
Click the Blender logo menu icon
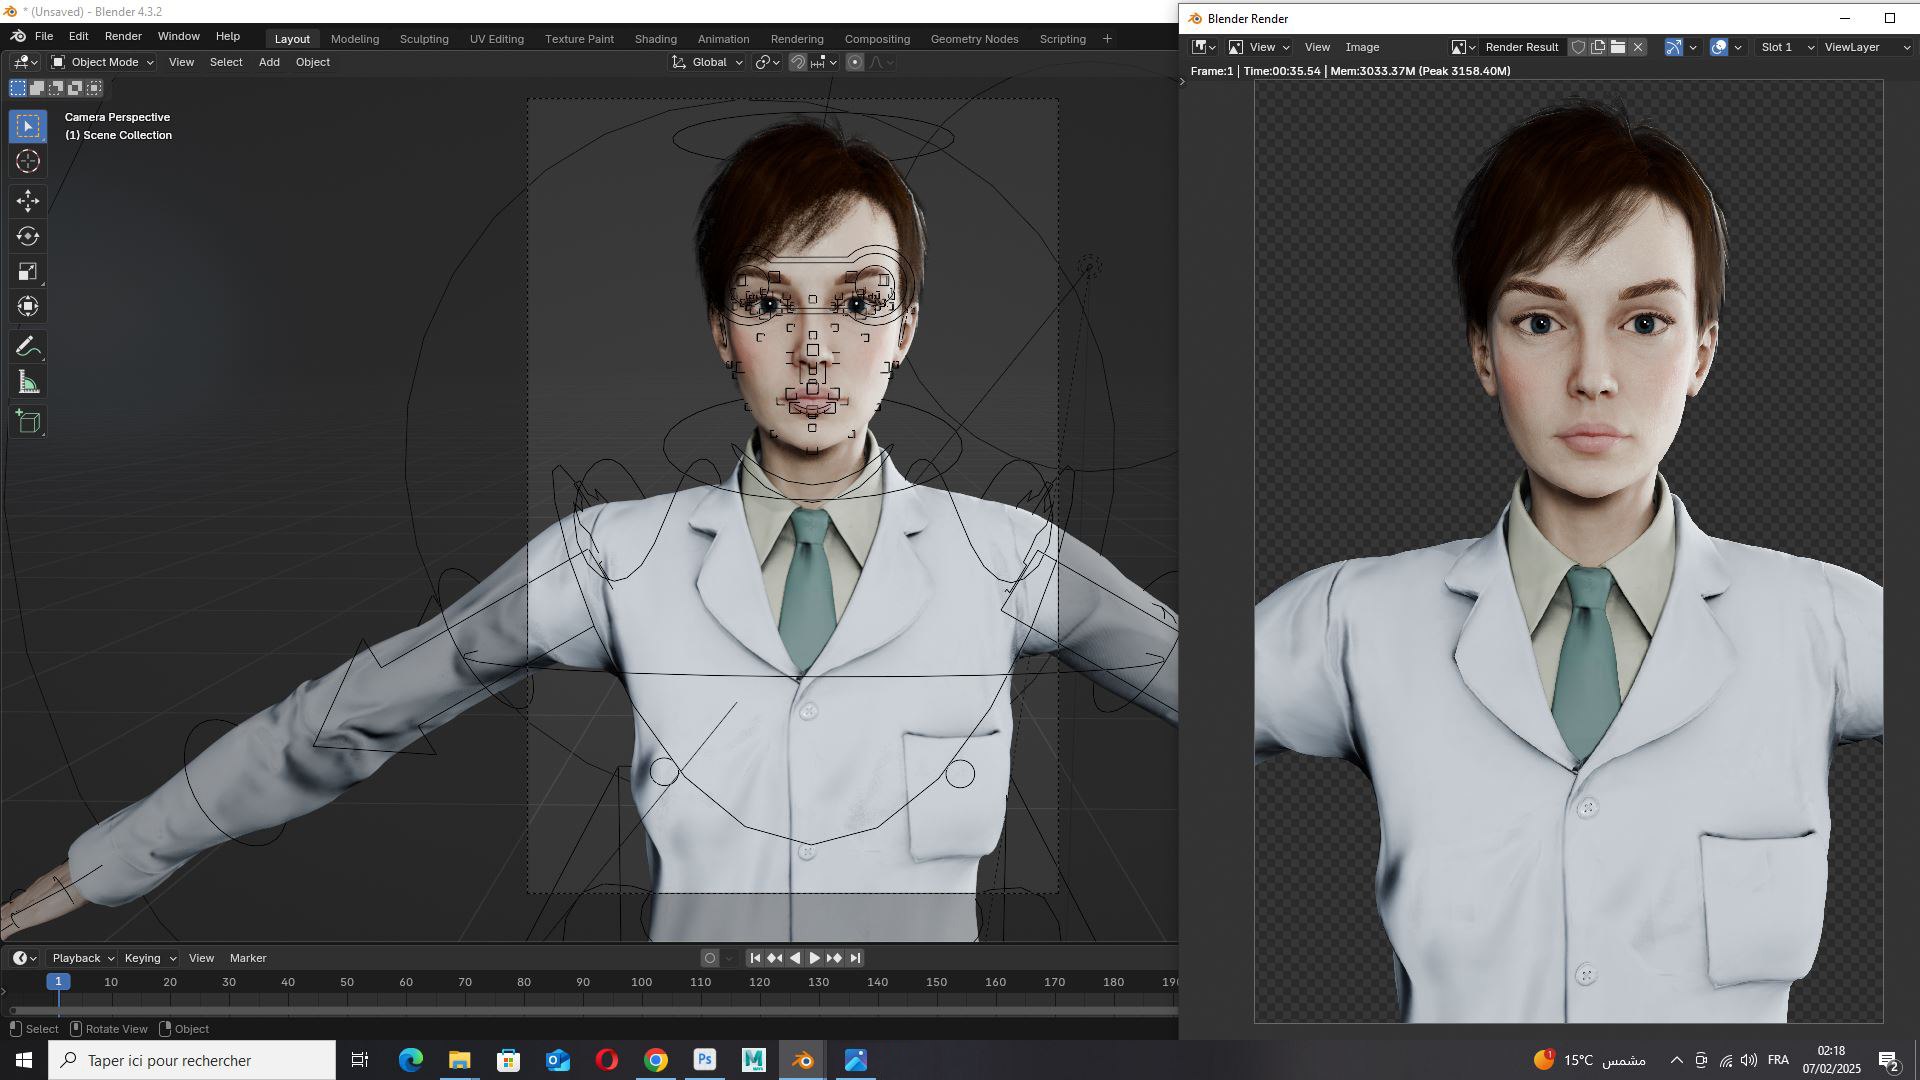tap(18, 36)
